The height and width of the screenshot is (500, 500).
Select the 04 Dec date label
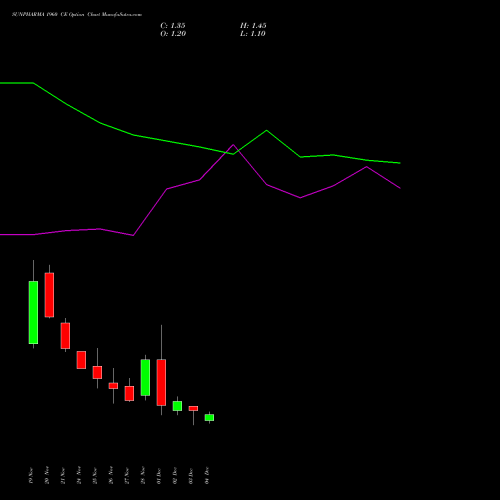click(x=207, y=476)
